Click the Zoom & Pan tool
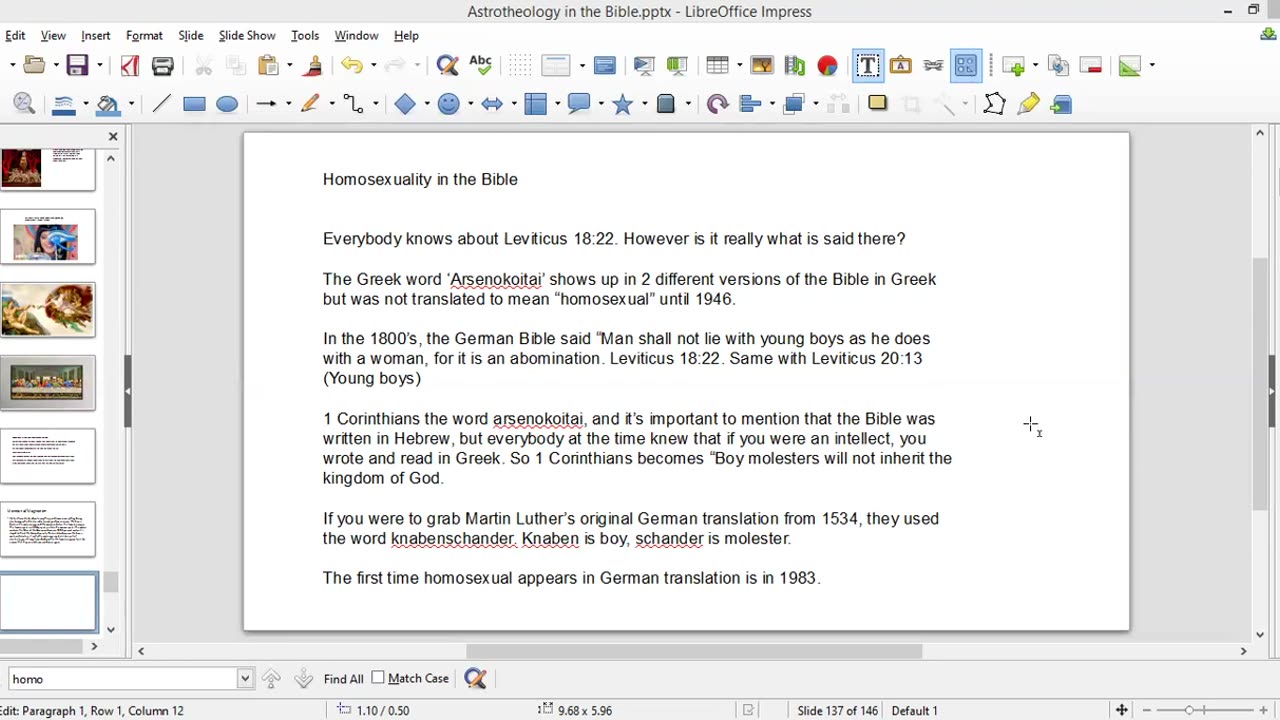 pyautogui.click(x=24, y=104)
